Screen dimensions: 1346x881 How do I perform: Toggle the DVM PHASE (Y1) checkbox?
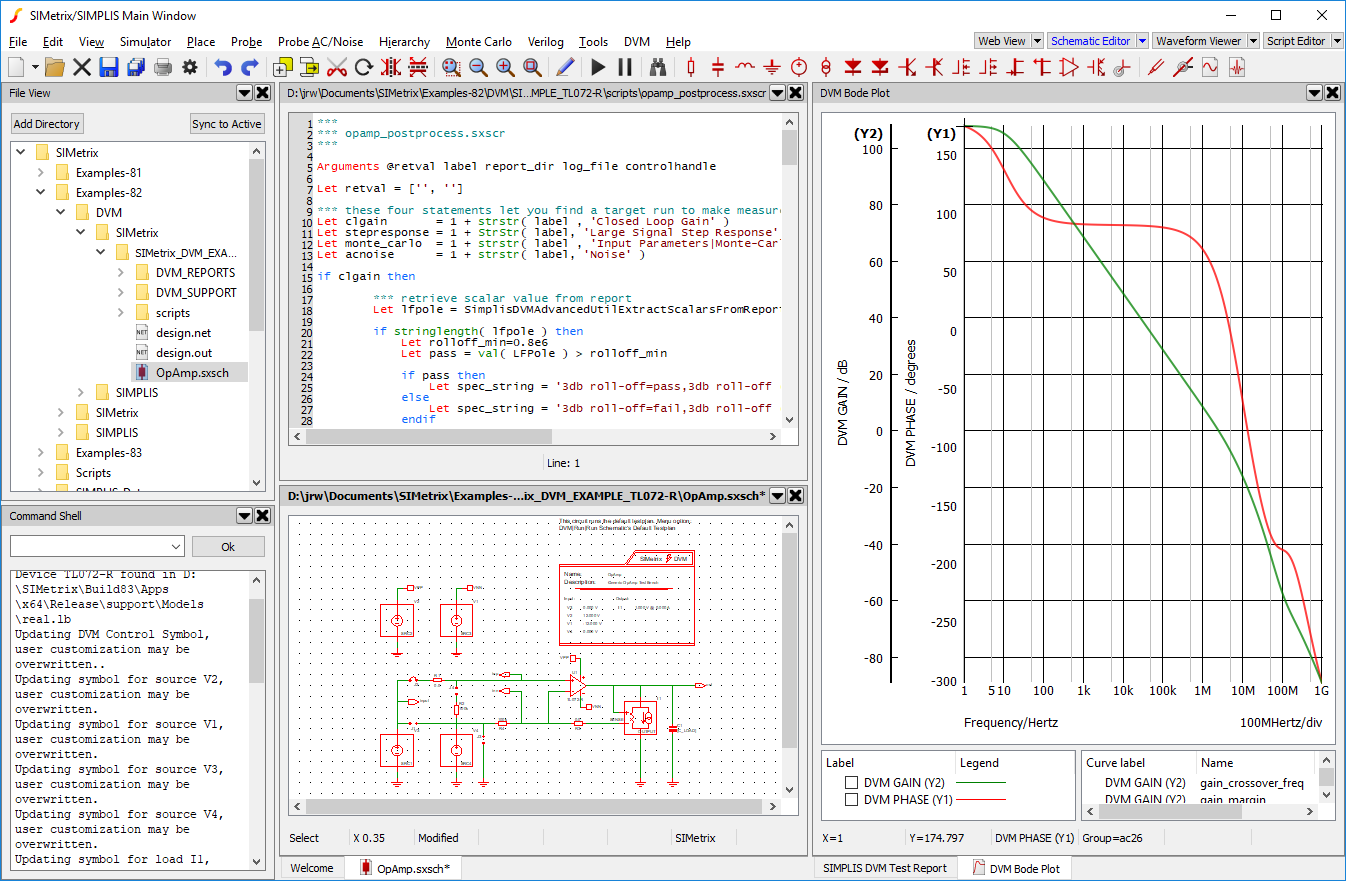852,800
